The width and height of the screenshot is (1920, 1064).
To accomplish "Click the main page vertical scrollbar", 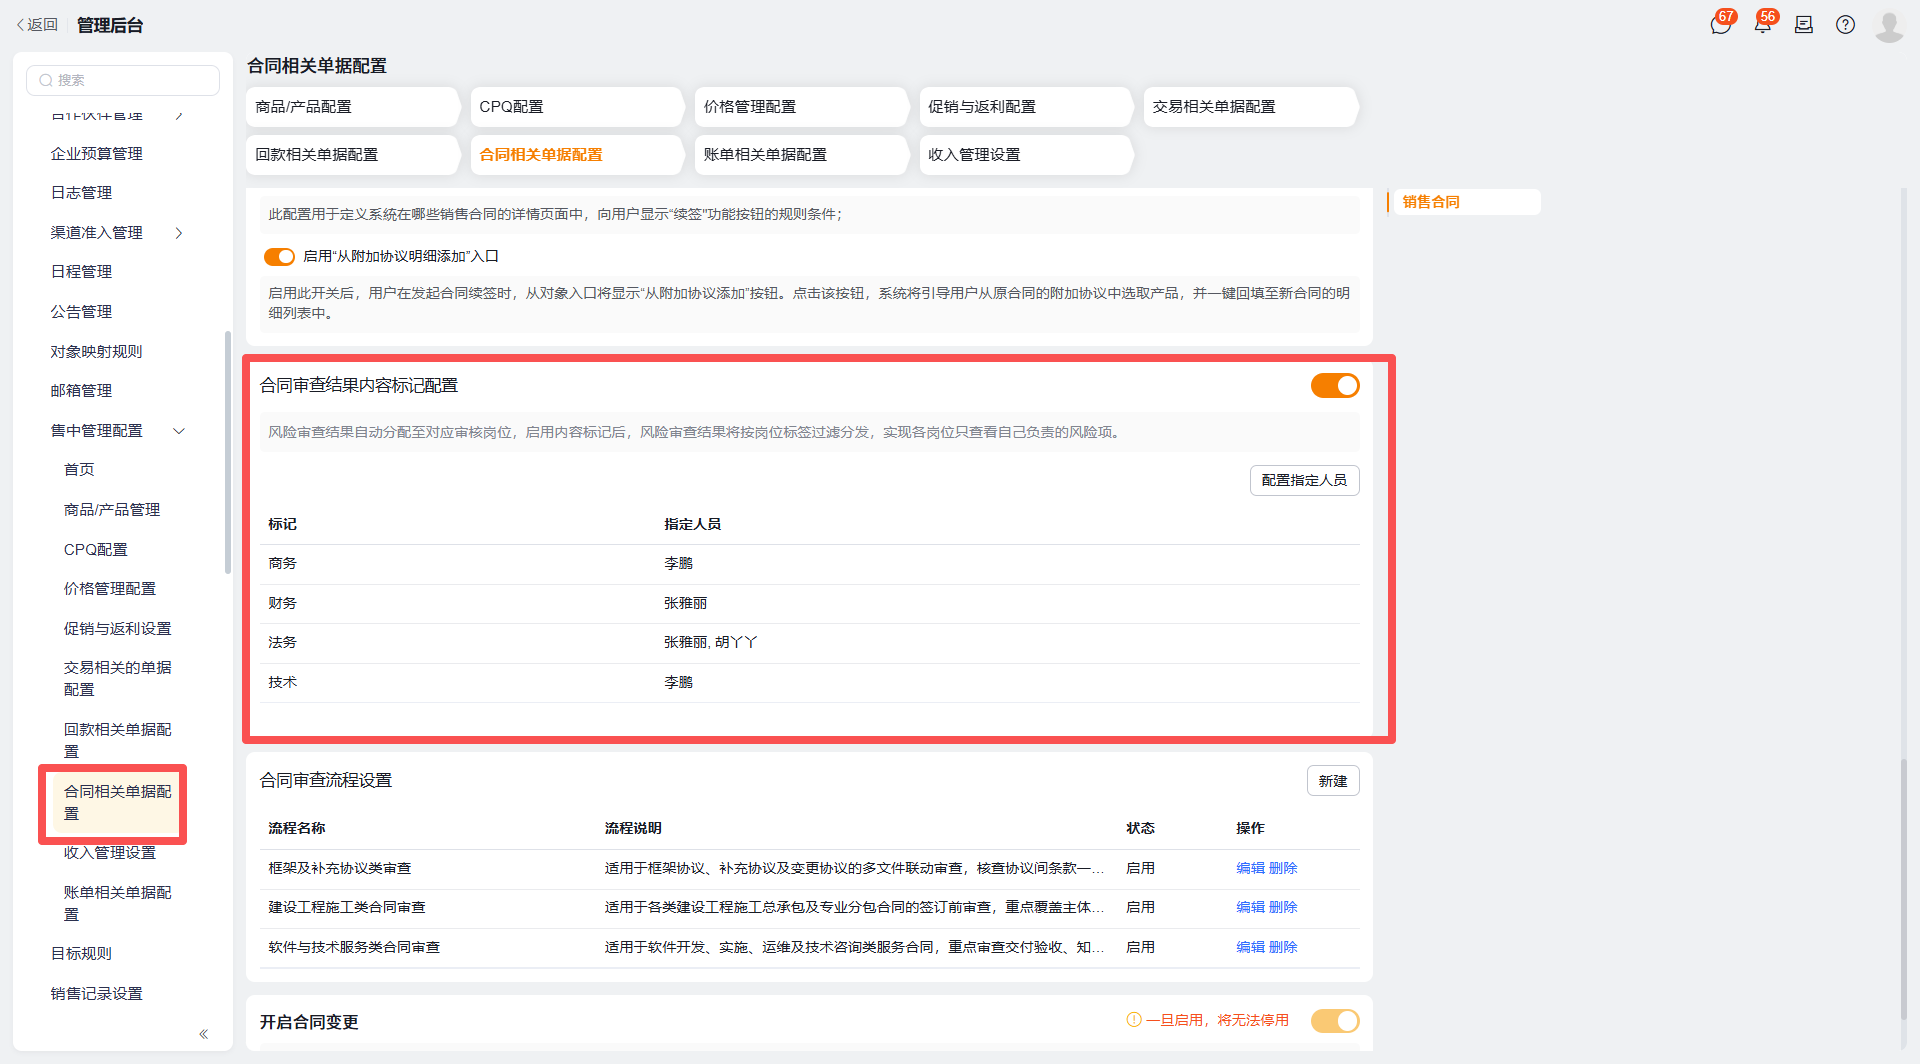I will pyautogui.click(x=1904, y=889).
